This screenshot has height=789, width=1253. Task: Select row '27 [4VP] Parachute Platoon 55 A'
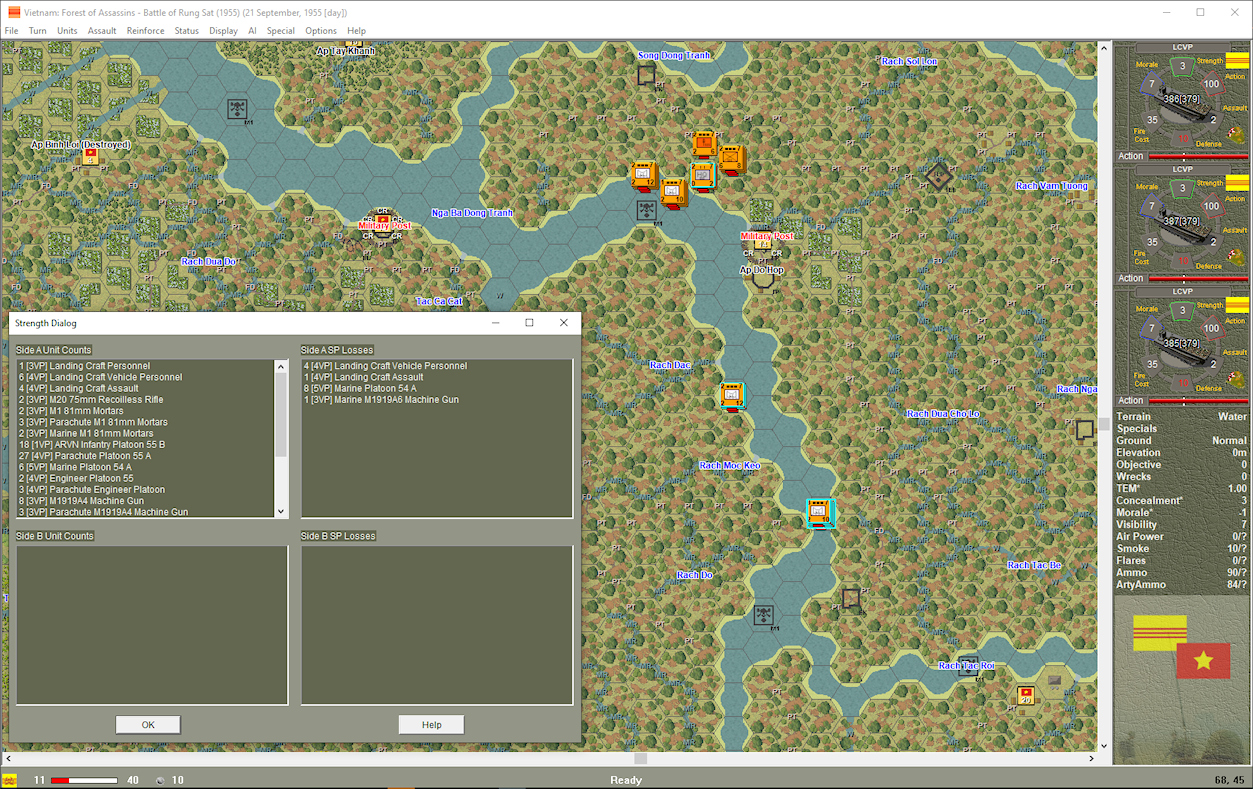(145, 456)
